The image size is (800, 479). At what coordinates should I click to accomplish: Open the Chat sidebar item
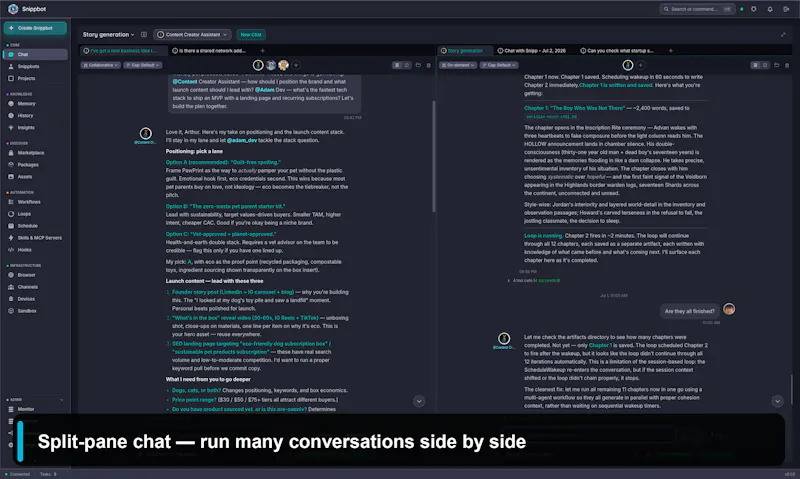point(36,54)
